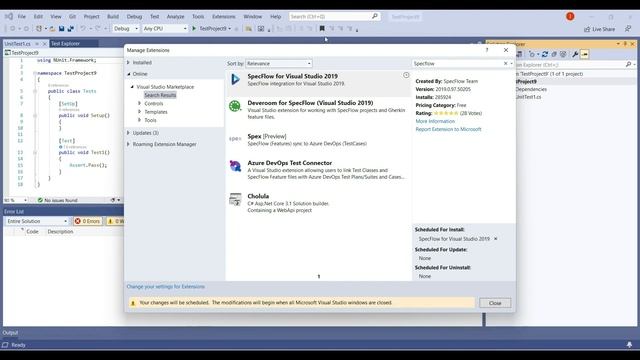The height and width of the screenshot is (360, 640).
Task: Select the Dependencies node in Solution Explorer
Action: tap(531, 89)
